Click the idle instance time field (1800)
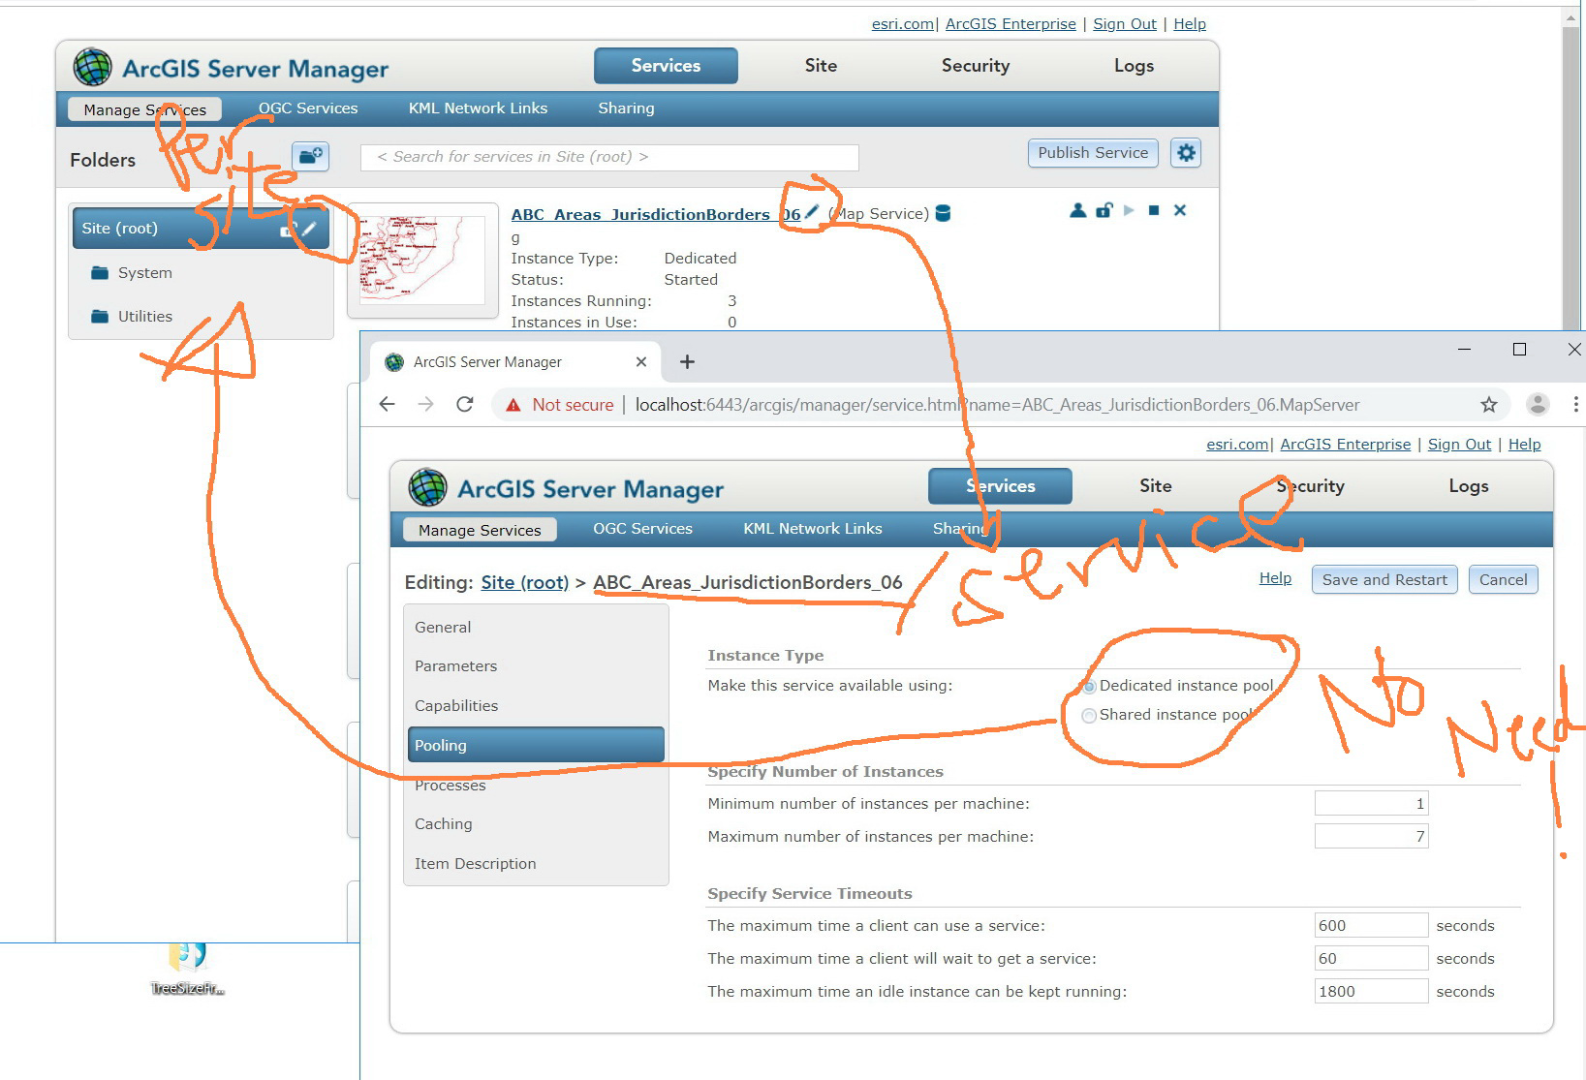Viewport: 1586px width, 1080px height. point(1372,992)
